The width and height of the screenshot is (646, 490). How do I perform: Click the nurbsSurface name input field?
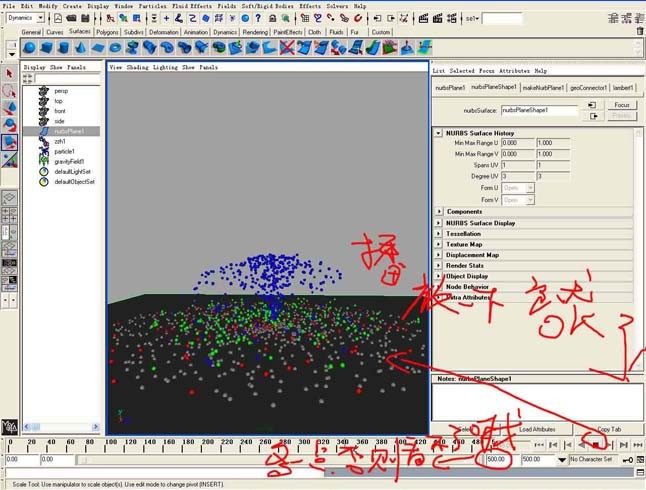(x=540, y=110)
